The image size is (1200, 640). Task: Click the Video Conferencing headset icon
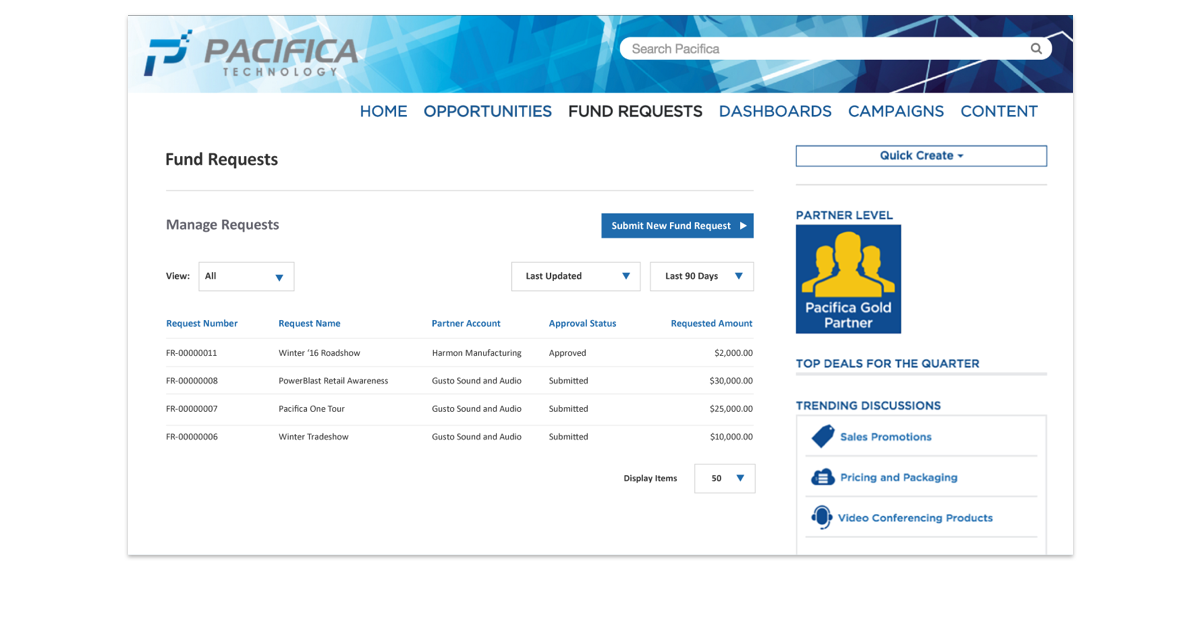pos(822,517)
